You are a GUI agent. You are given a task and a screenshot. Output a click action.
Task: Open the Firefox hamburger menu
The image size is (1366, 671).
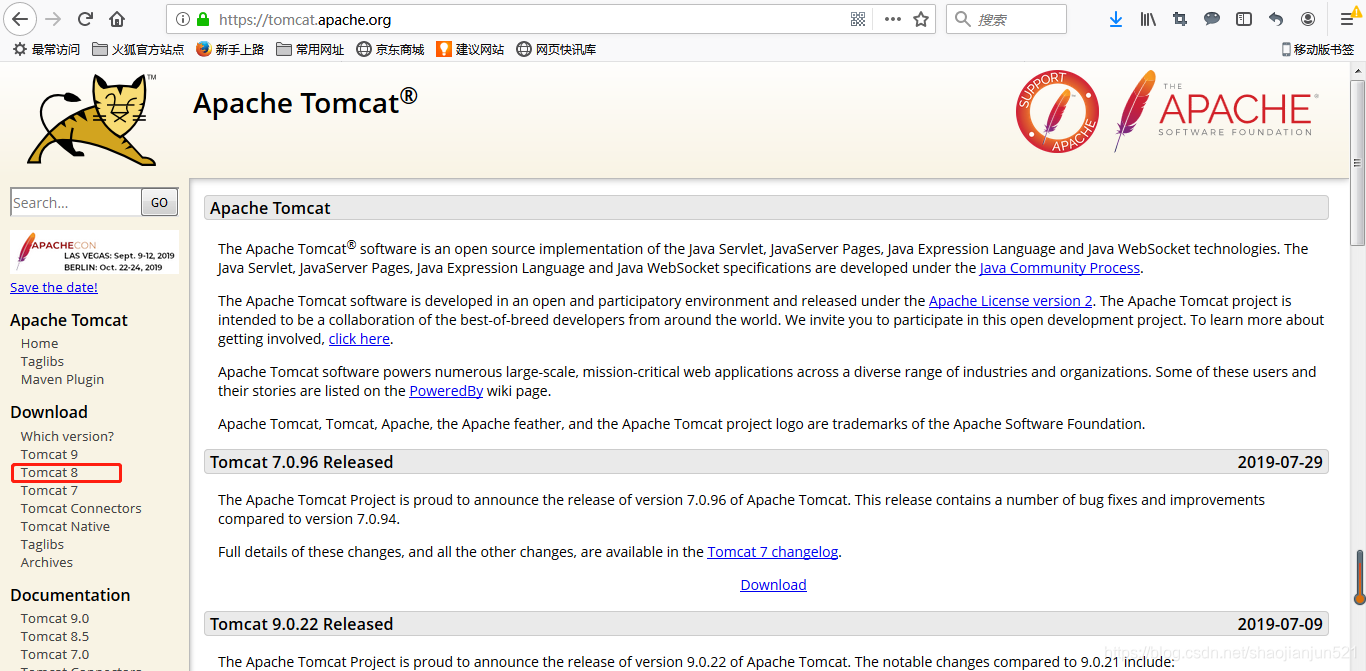[x=1348, y=19]
